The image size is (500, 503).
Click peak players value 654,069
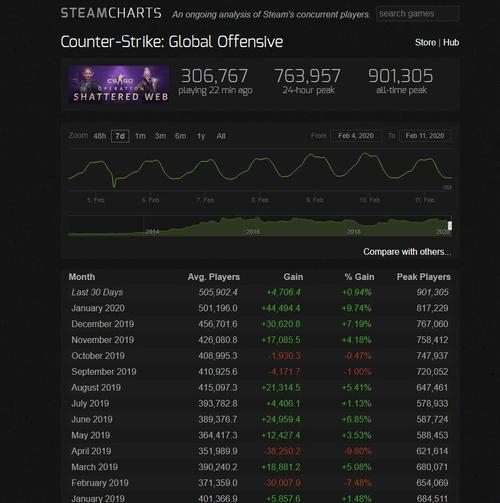click(x=432, y=483)
